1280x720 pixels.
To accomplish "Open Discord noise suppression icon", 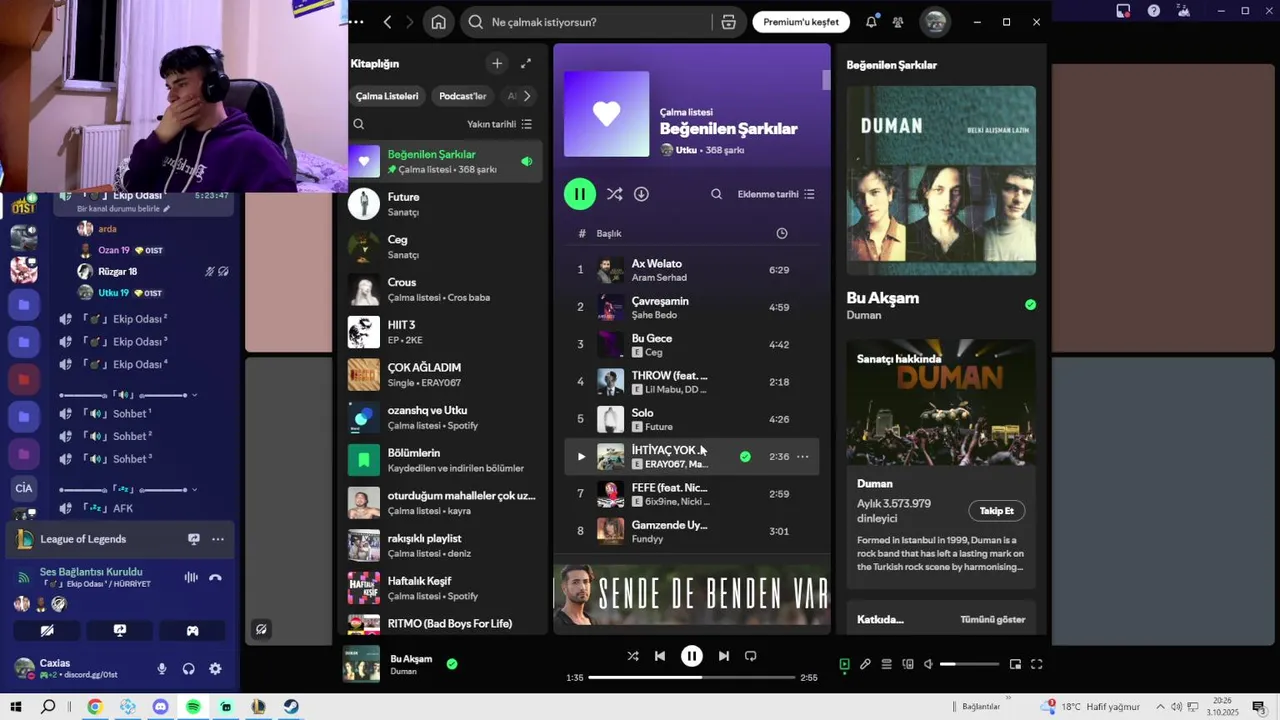I will [190, 578].
